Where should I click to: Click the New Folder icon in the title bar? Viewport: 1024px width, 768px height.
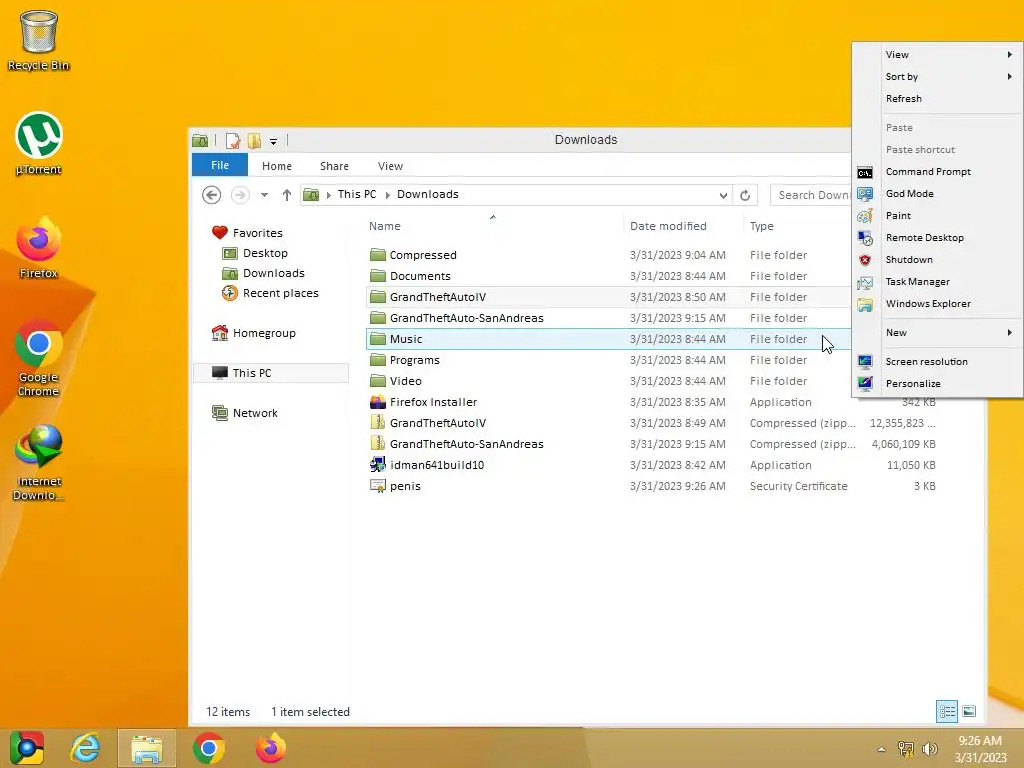click(254, 140)
